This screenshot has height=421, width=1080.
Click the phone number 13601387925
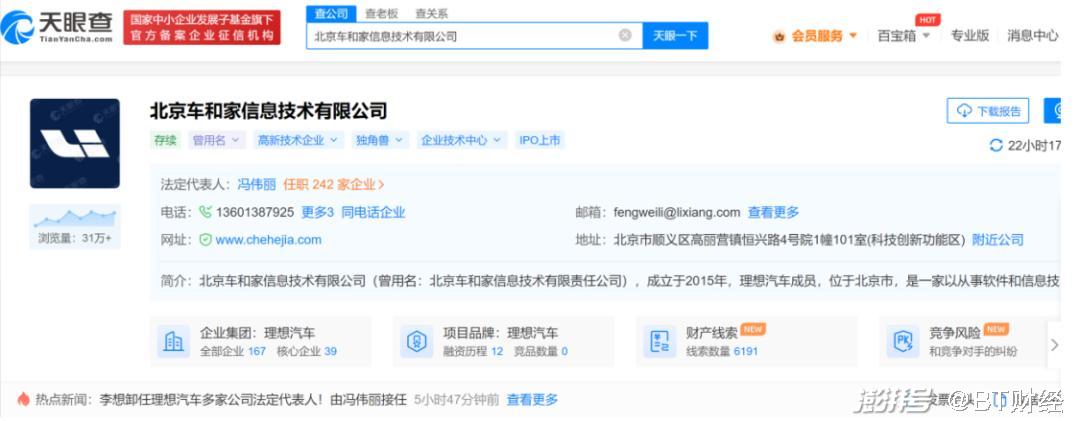click(255, 212)
